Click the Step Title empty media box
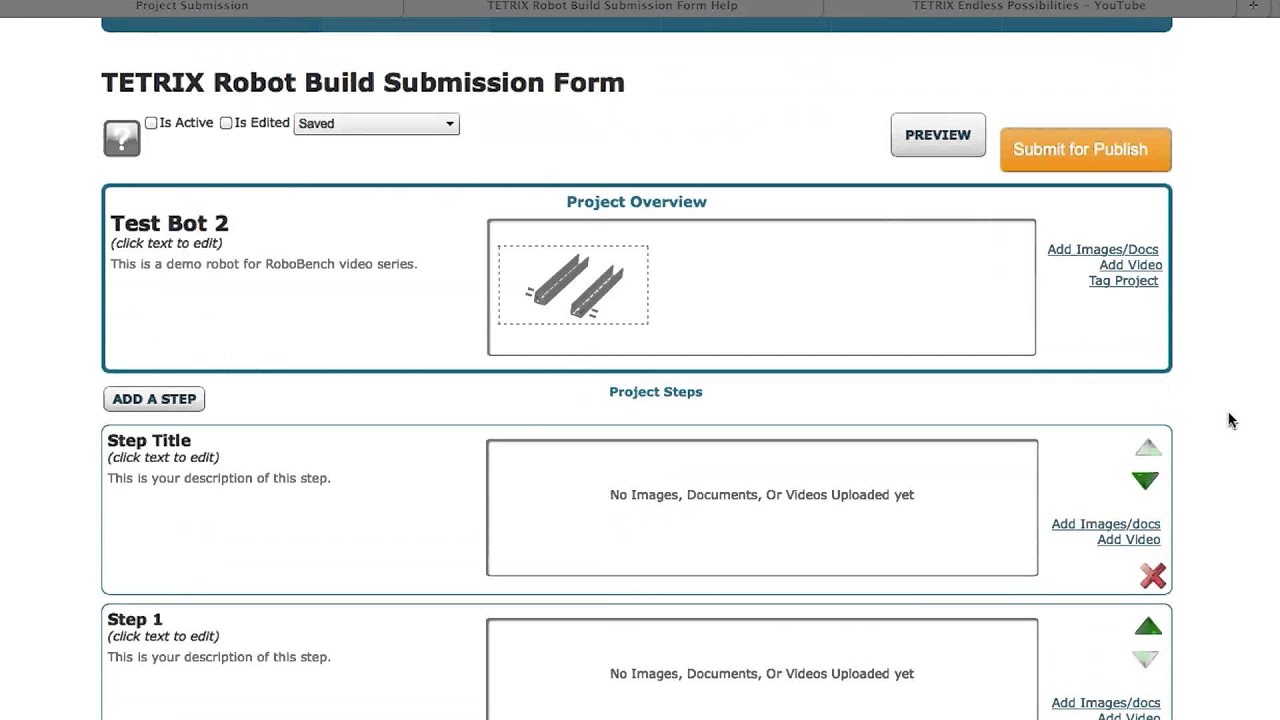The width and height of the screenshot is (1280, 720). click(x=762, y=508)
